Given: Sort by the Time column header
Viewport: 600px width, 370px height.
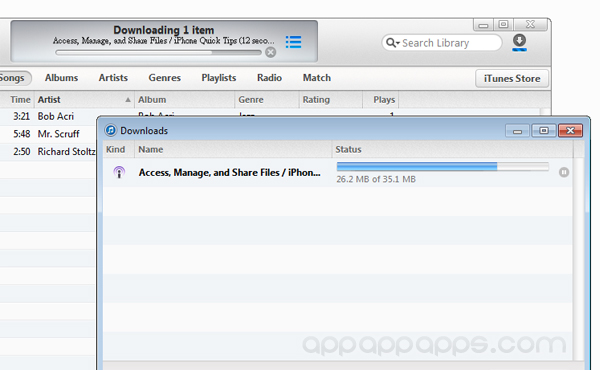Looking at the screenshot, I should coord(17,99).
